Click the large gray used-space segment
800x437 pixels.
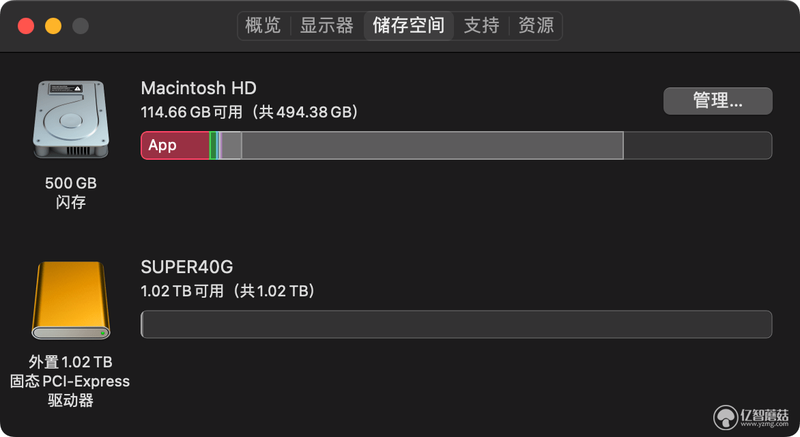tap(432, 145)
